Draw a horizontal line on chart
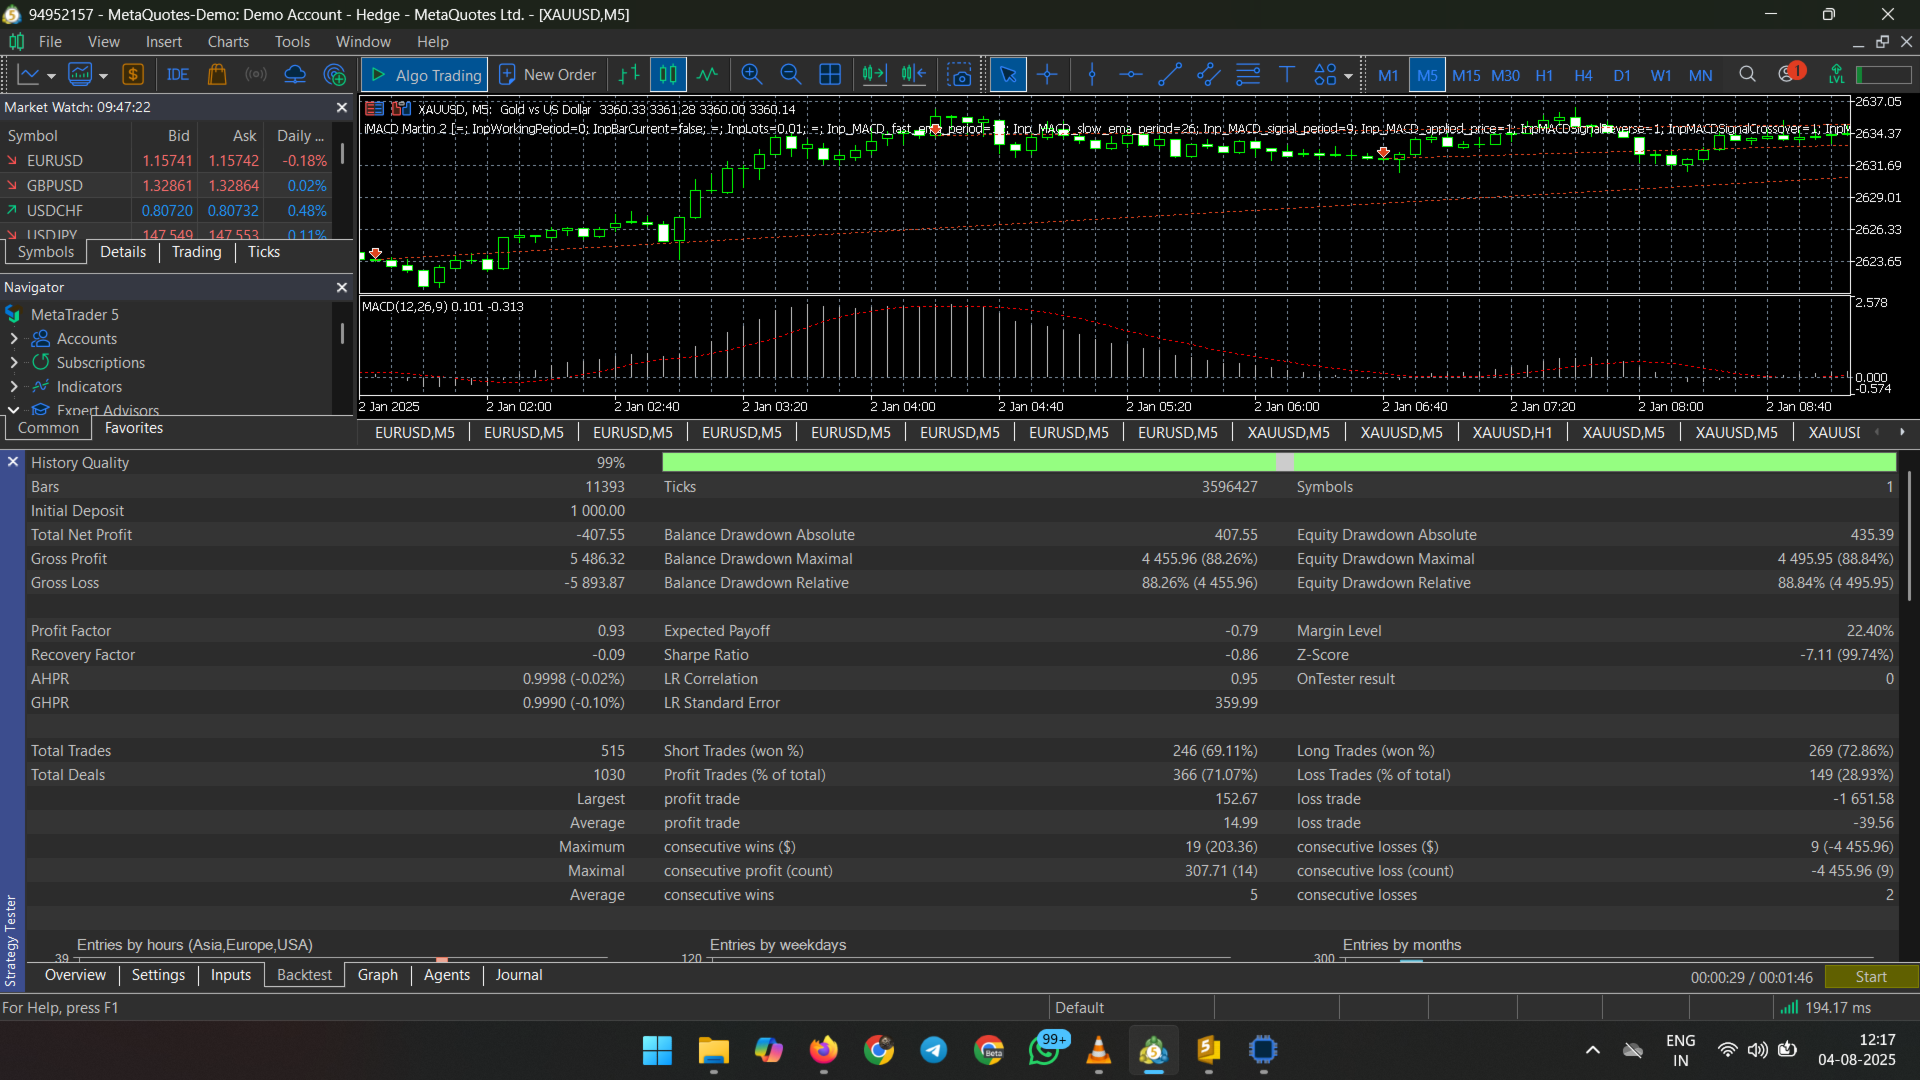Screen dimensions: 1920x1080 [x=1131, y=75]
